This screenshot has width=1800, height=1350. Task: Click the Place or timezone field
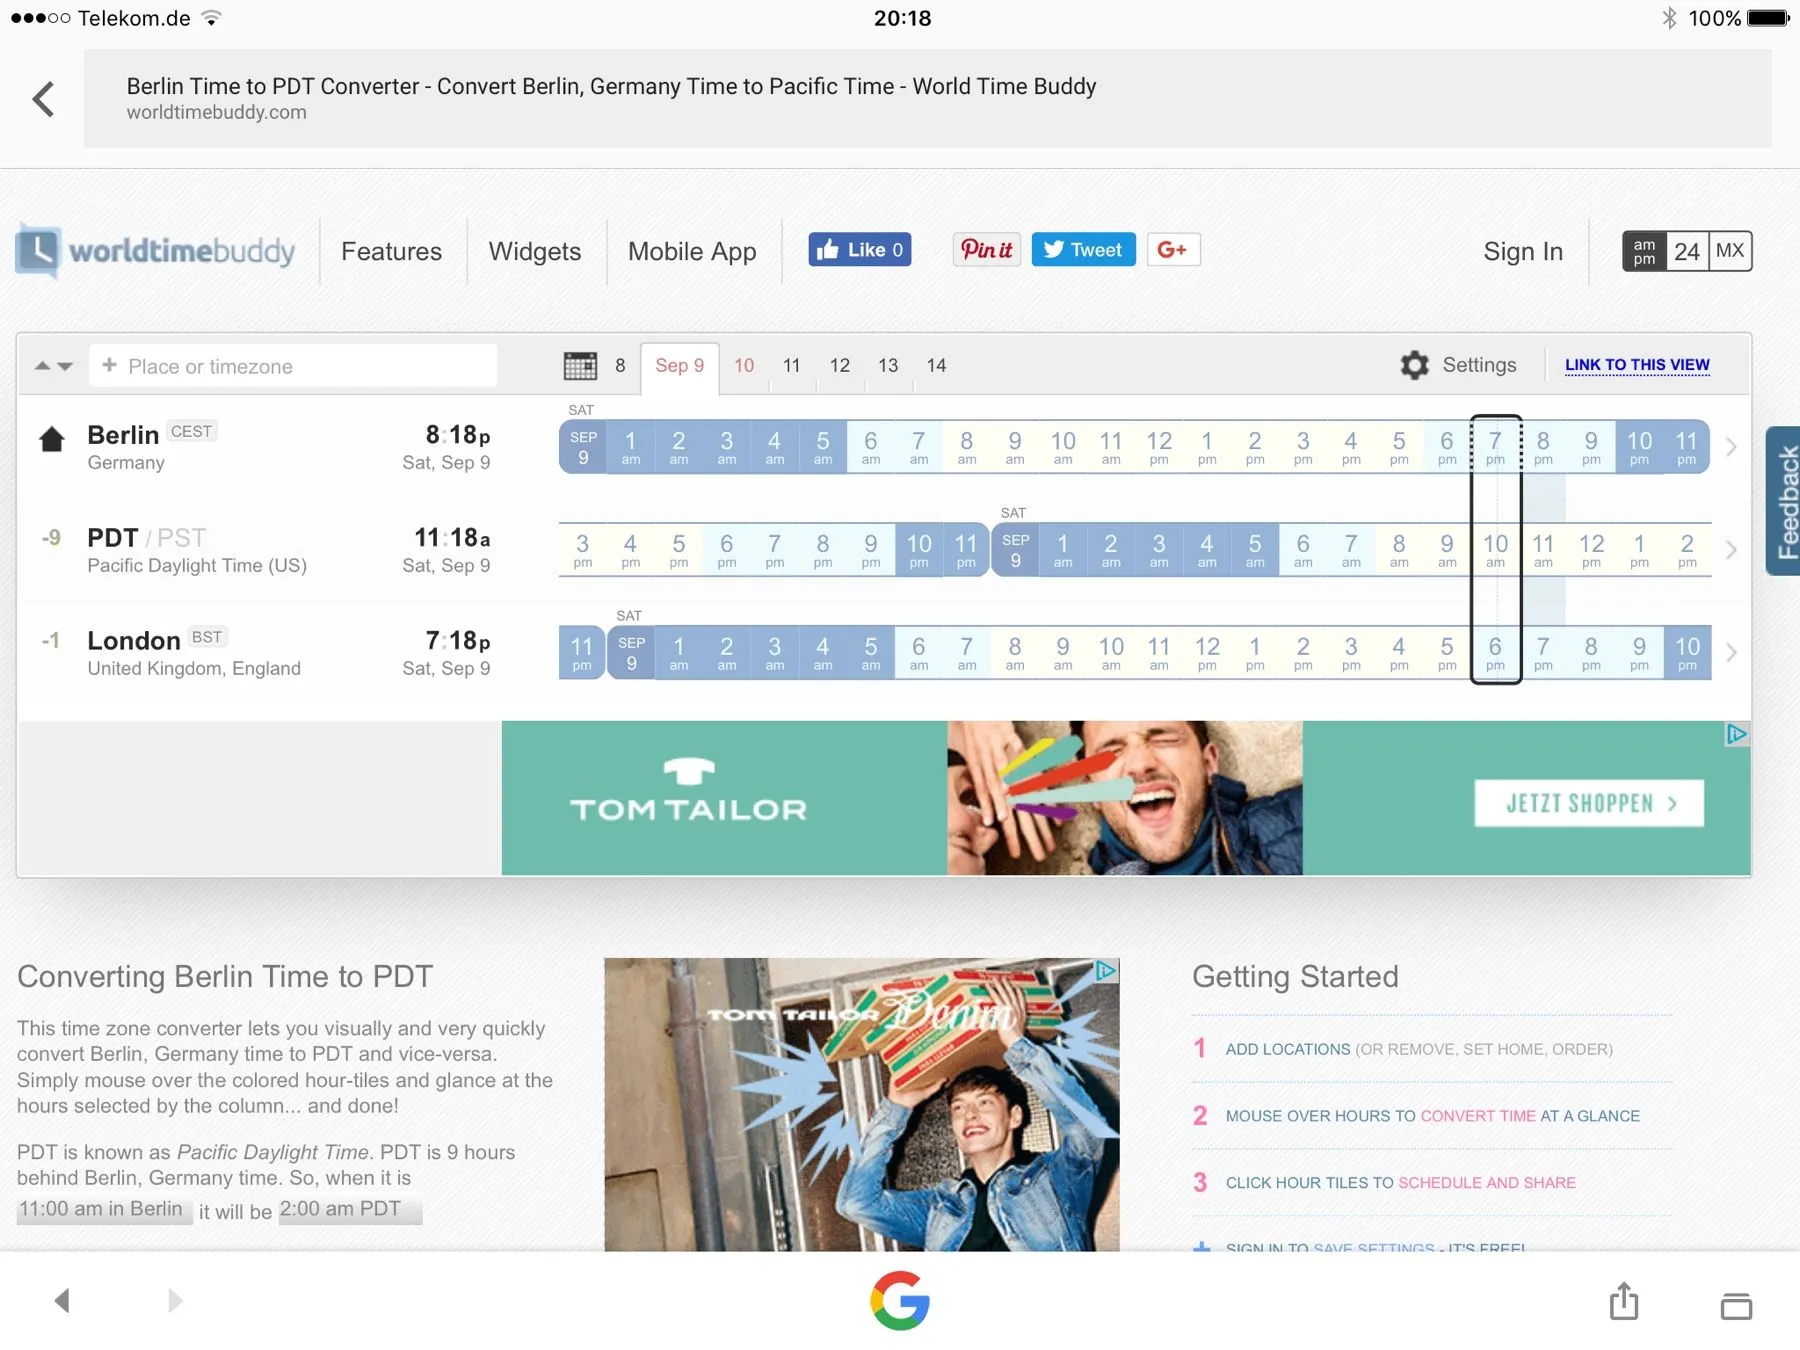(x=293, y=366)
